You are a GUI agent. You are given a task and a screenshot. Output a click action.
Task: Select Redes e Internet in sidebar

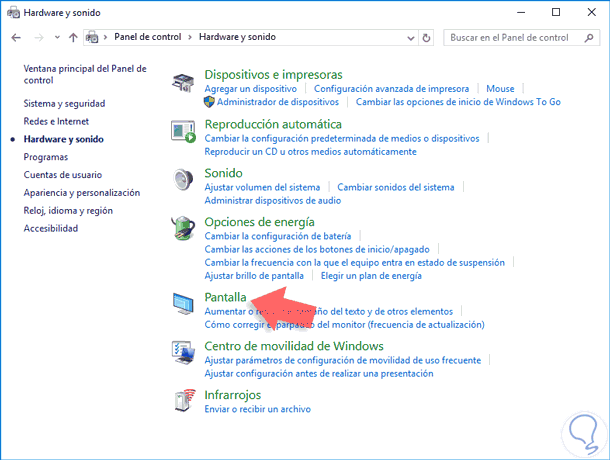[56, 121]
